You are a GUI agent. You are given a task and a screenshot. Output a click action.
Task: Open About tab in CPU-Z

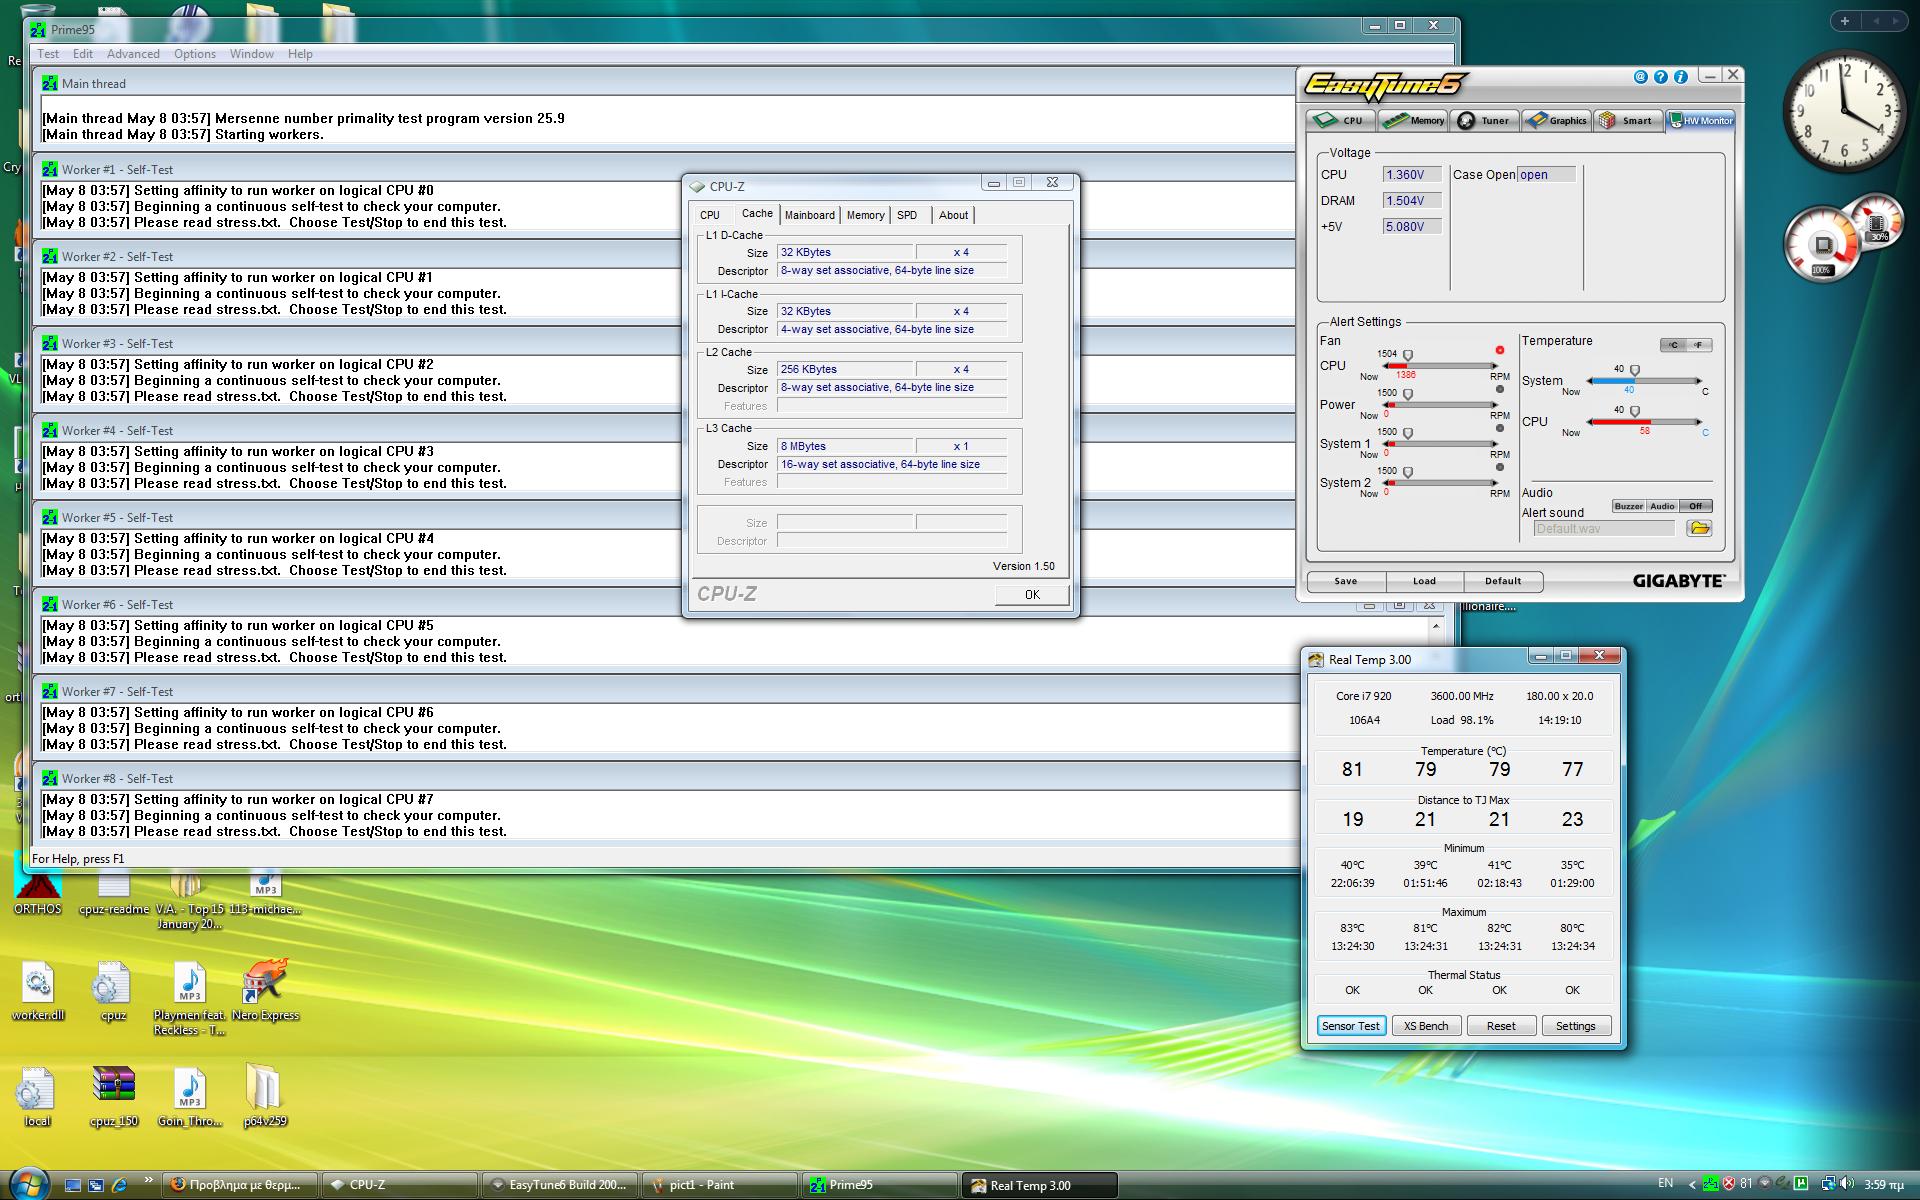(x=953, y=215)
